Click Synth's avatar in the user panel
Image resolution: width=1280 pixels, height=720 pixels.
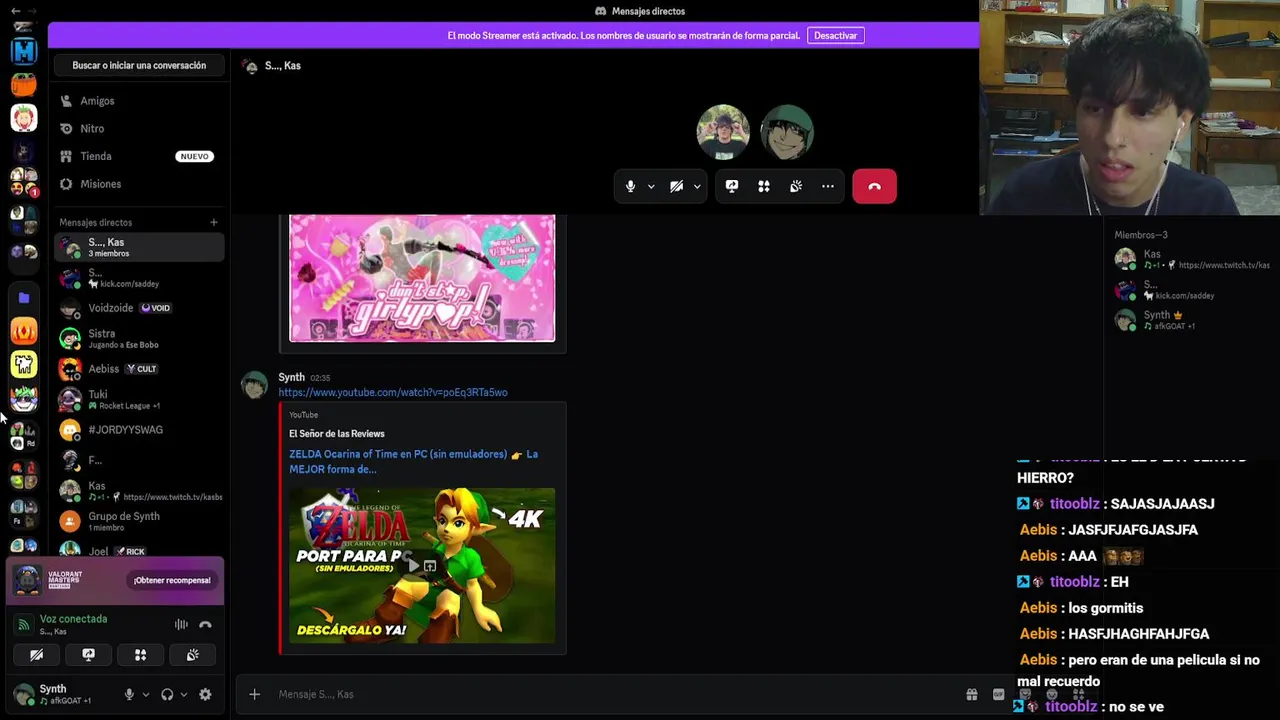pyautogui.click(x=23, y=694)
